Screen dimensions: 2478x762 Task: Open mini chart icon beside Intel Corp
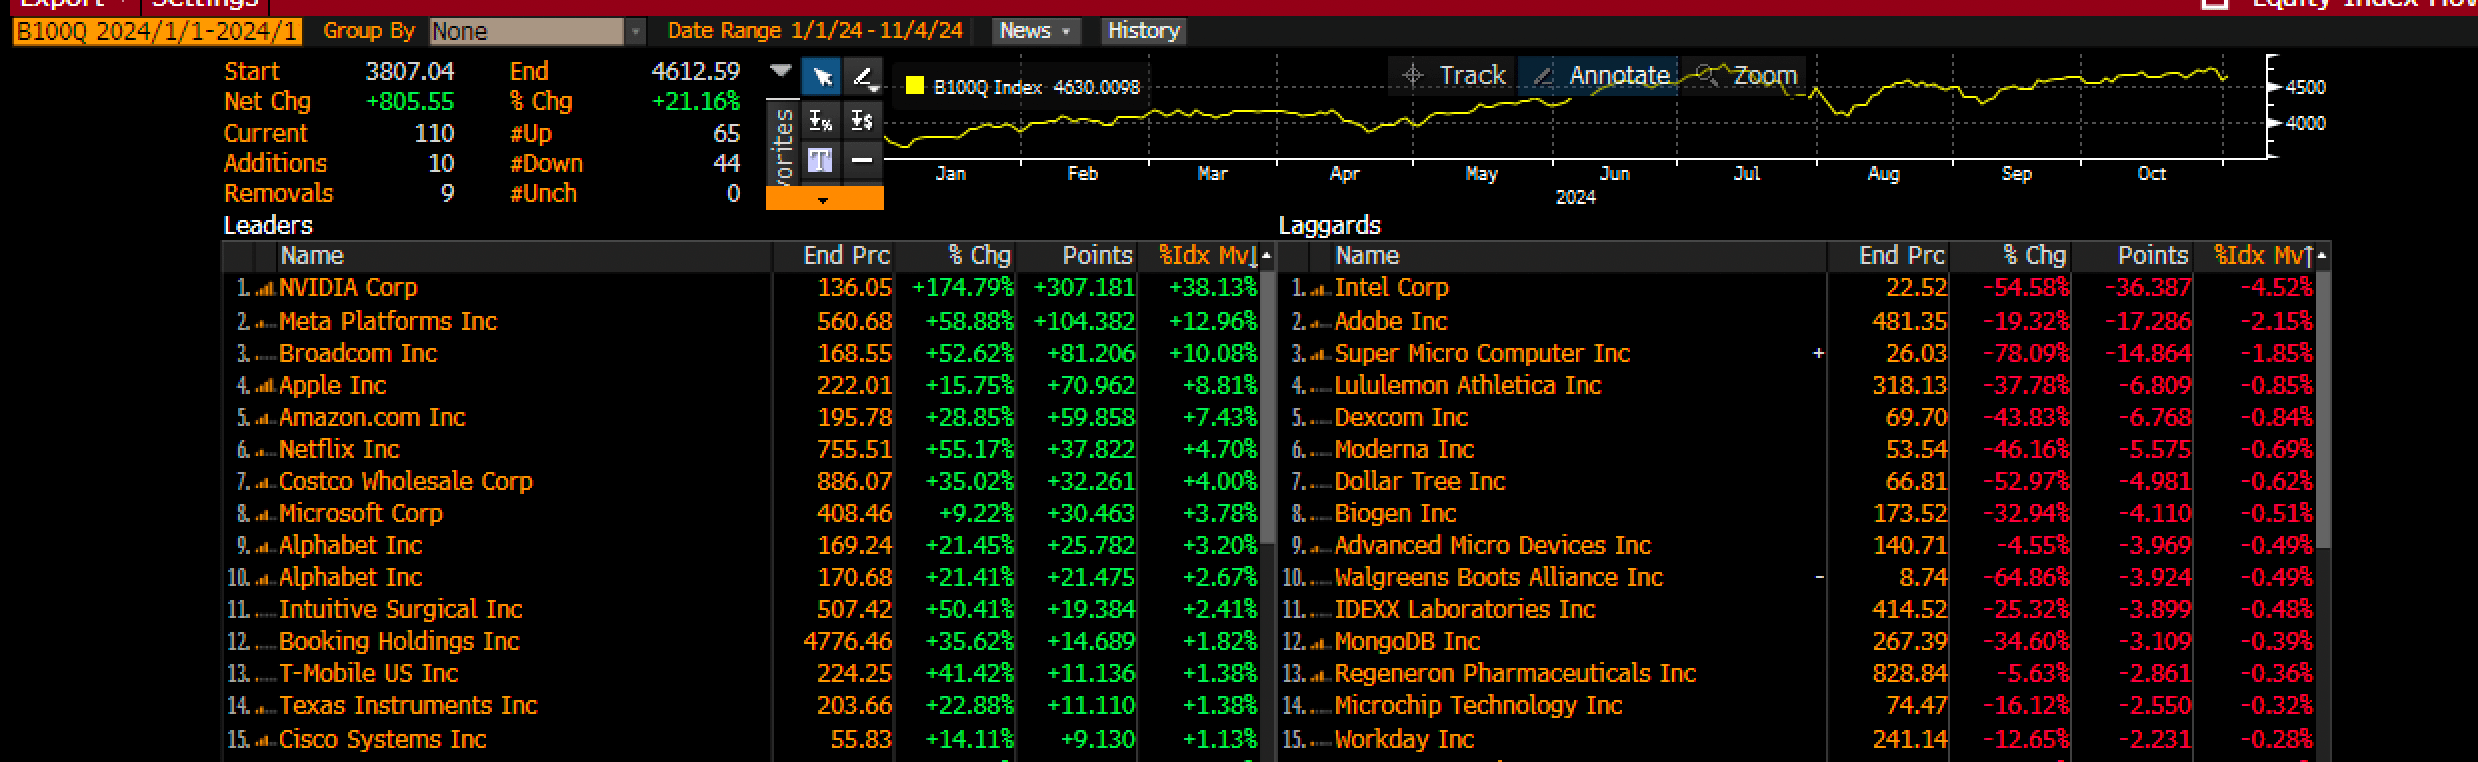(x=1320, y=289)
